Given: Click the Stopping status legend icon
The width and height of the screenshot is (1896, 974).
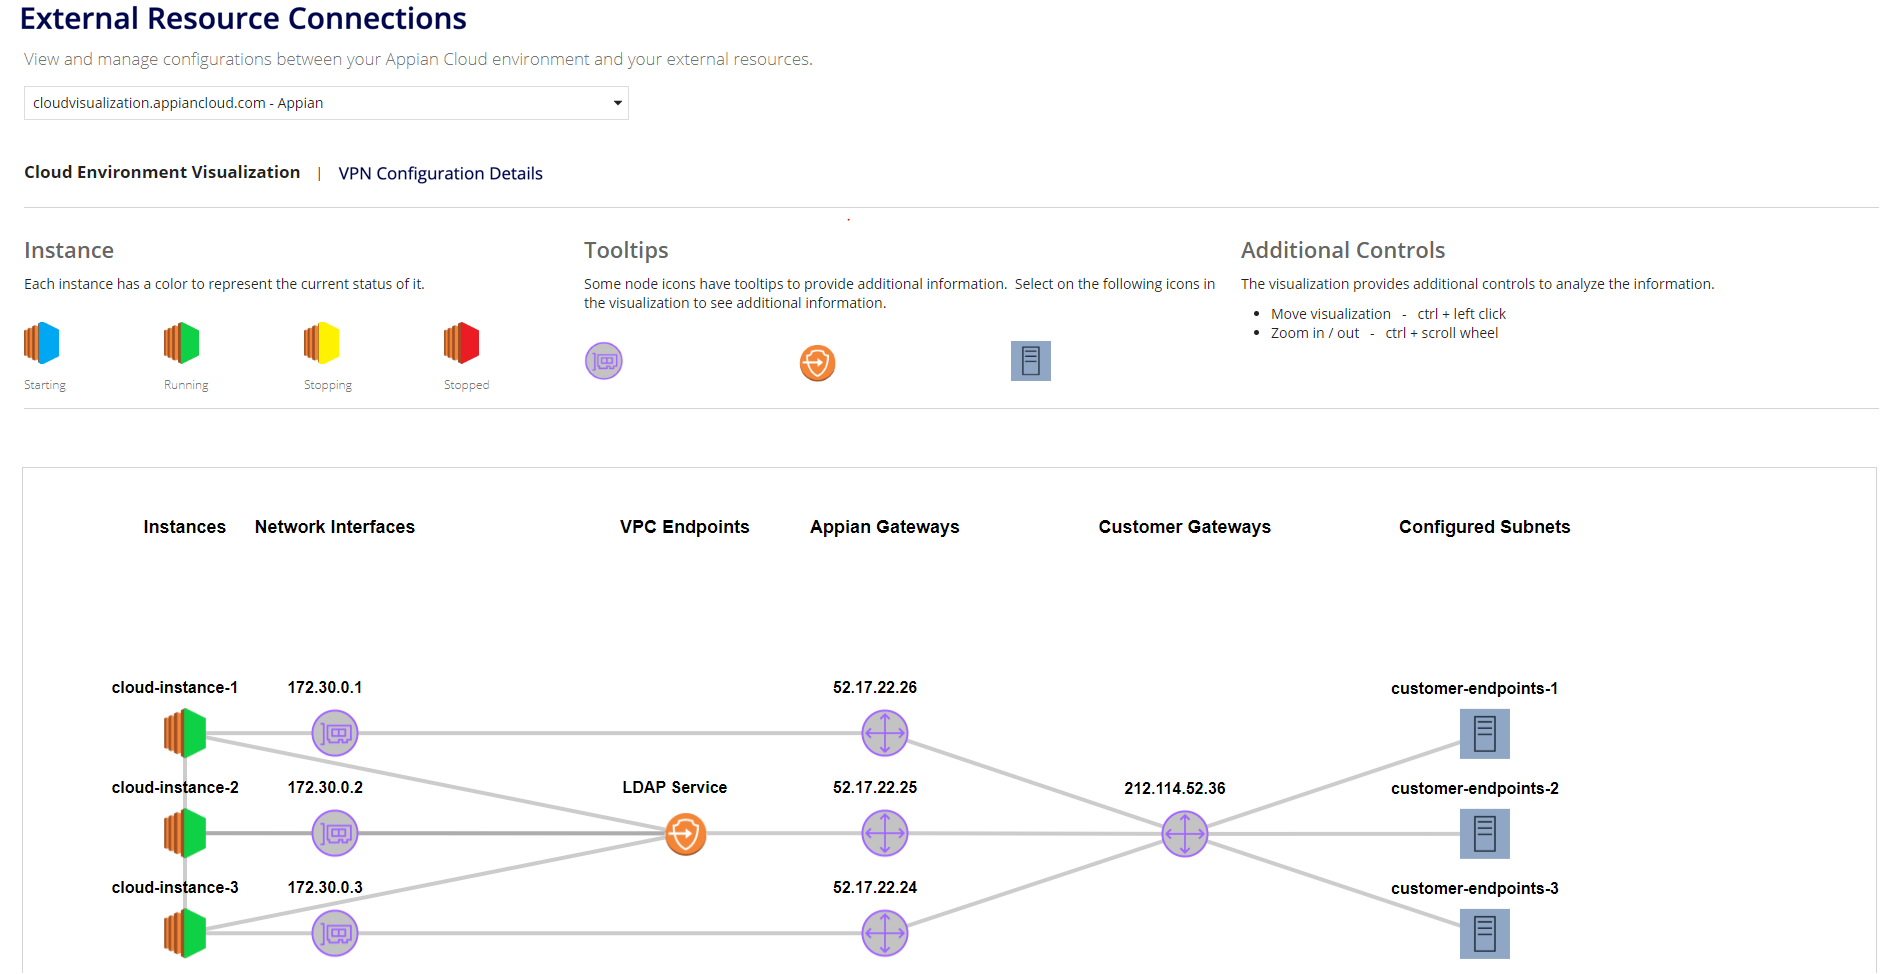Looking at the screenshot, I should (x=322, y=343).
